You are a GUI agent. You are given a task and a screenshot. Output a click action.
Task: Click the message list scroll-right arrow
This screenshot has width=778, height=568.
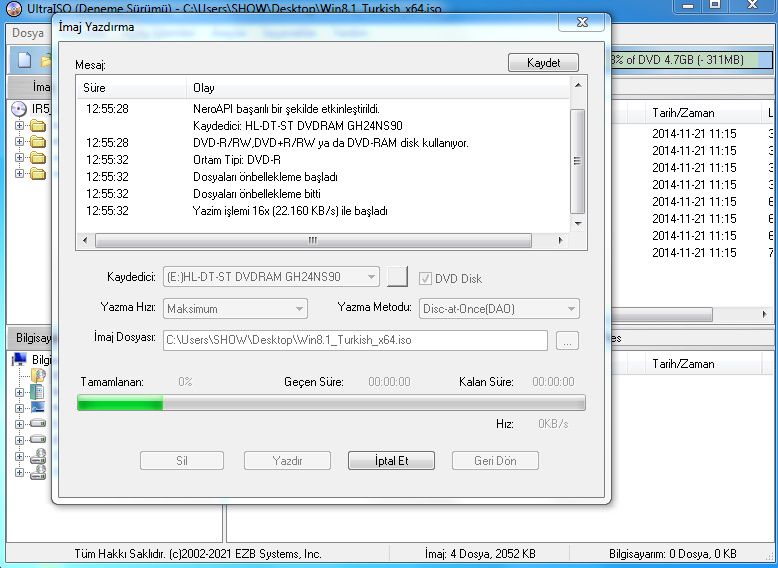pyautogui.click(x=561, y=241)
